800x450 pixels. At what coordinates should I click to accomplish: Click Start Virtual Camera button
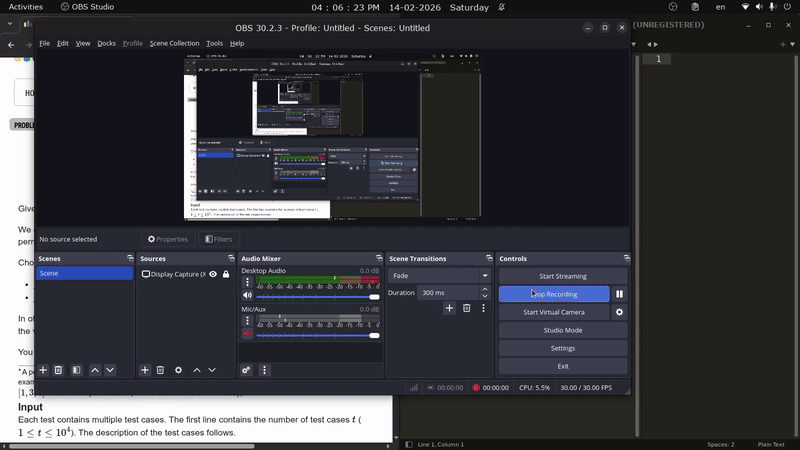click(554, 312)
